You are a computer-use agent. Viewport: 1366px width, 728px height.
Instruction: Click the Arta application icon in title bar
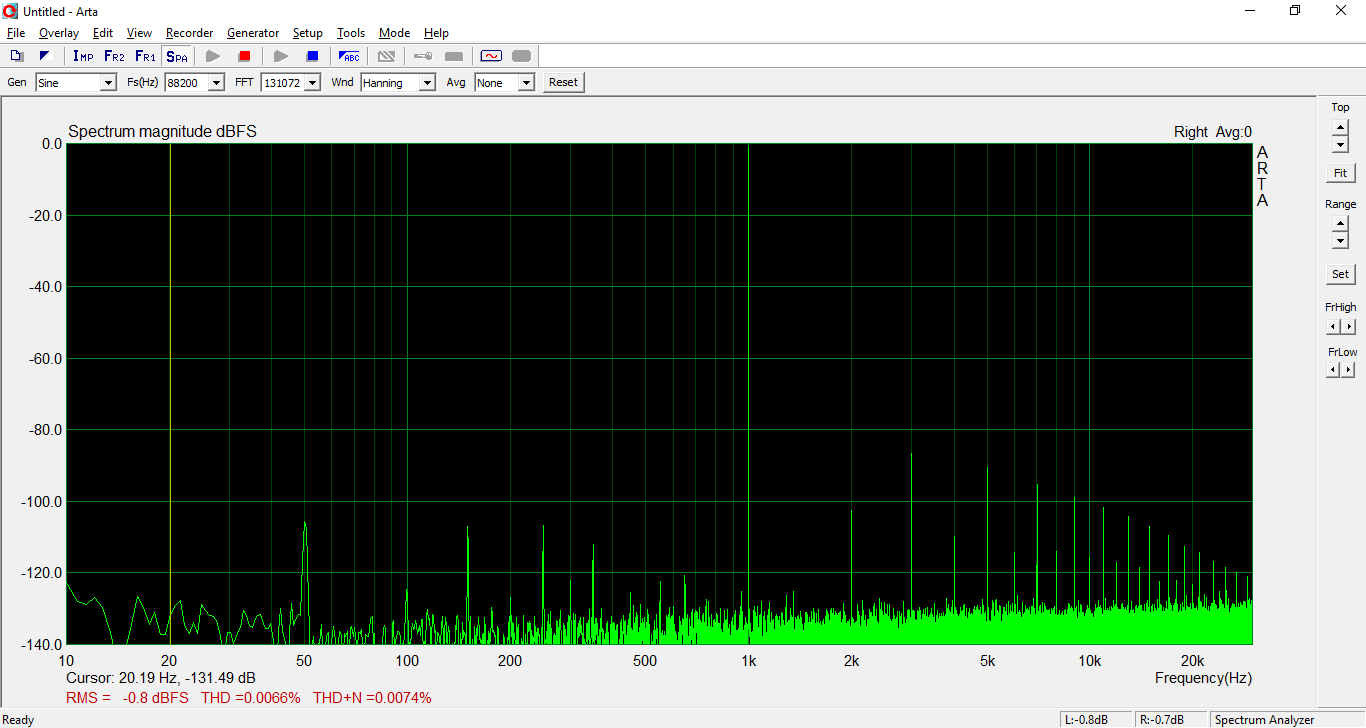pos(11,10)
